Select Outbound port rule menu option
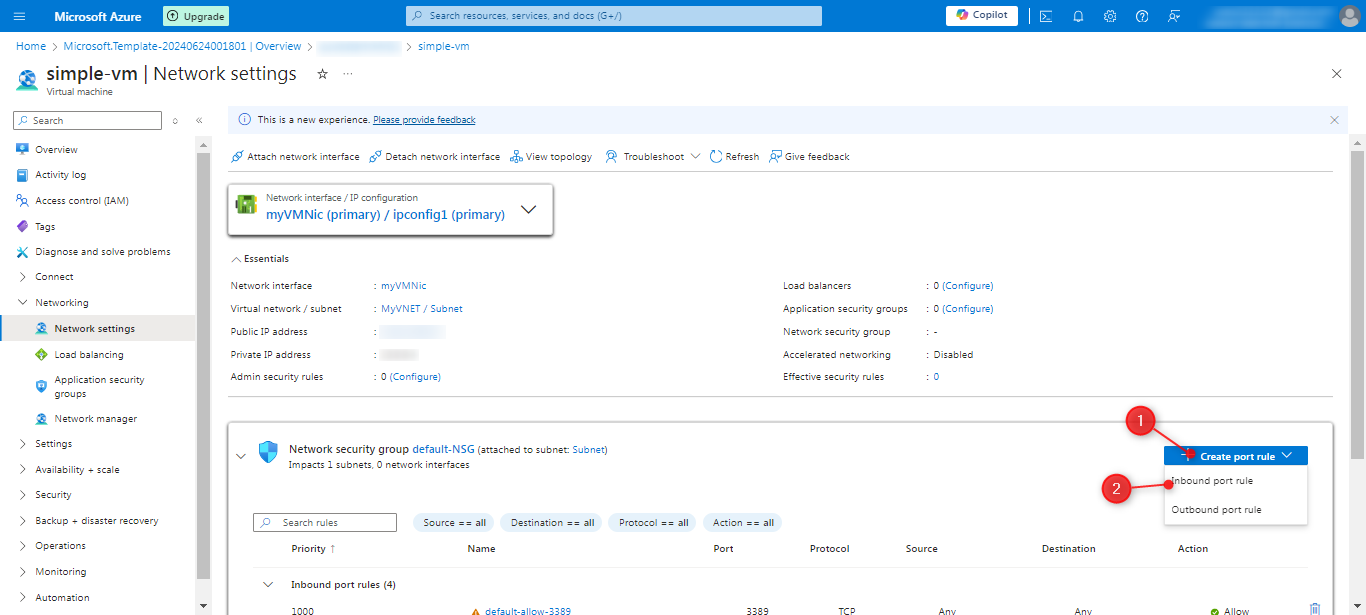 click(1216, 510)
